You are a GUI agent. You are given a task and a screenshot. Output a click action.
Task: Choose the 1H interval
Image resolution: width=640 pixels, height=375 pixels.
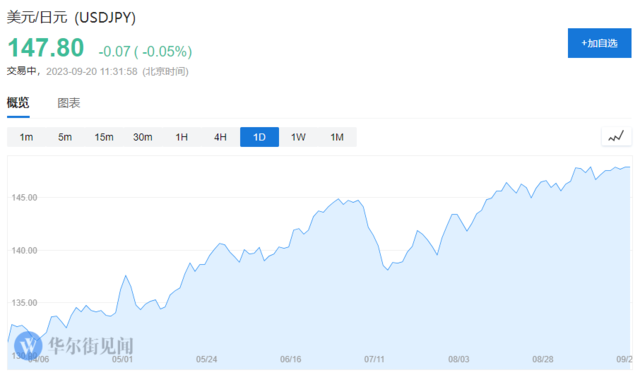coord(182,137)
